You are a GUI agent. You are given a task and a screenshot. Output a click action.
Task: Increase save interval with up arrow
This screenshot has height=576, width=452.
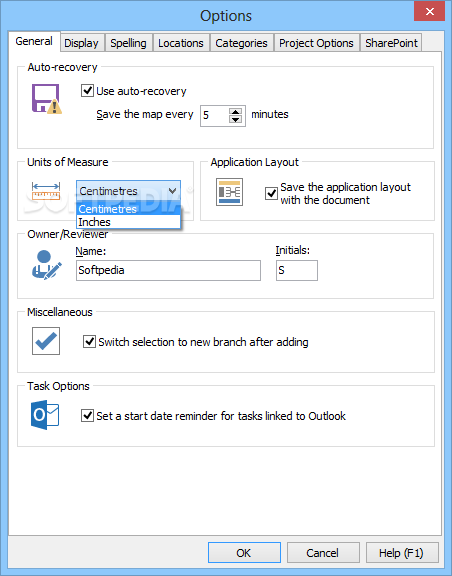point(235,111)
